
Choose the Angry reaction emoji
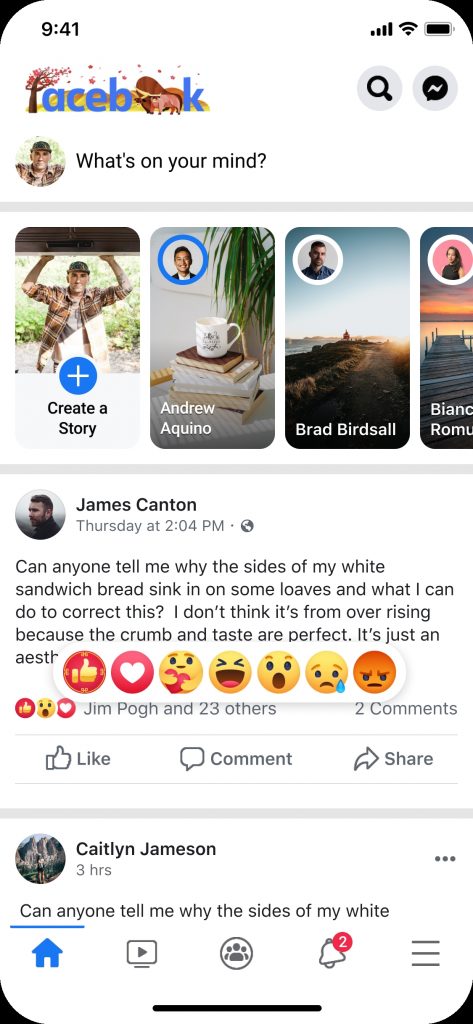click(x=375, y=673)
